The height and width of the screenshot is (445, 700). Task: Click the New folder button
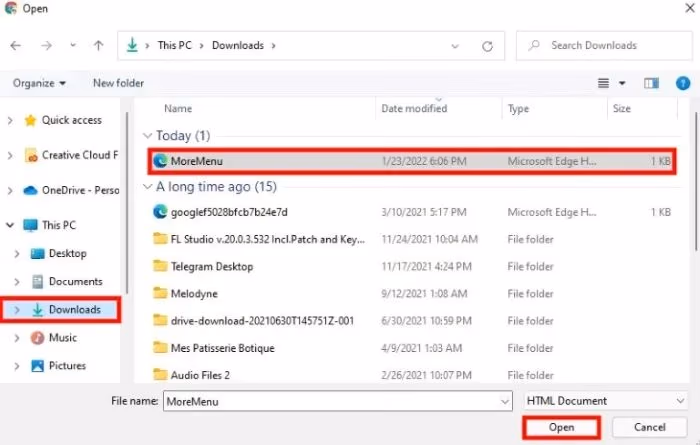tap(118, 83)
